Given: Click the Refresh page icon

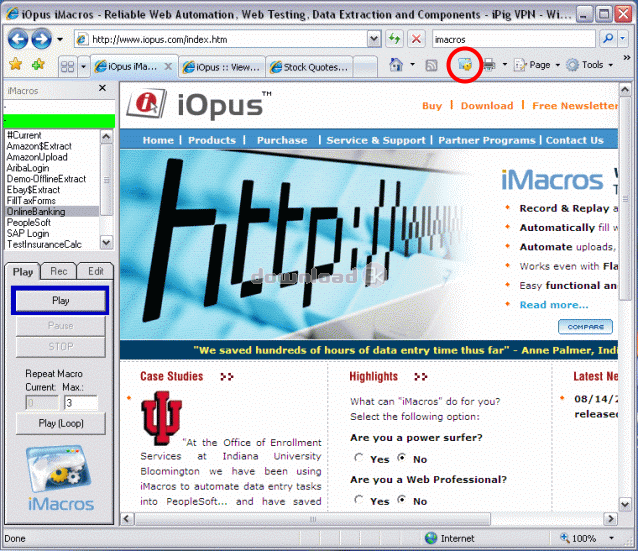Looking at the screenshot, I should pos(394,38).
